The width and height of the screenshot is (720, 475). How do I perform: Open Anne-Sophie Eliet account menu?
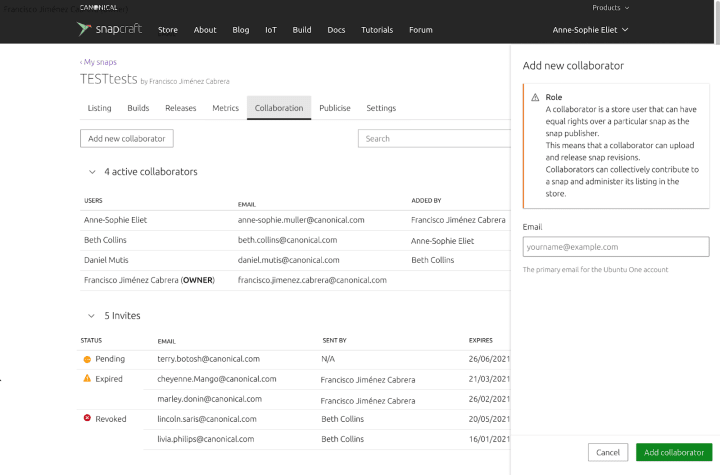[x=590, y=30]
